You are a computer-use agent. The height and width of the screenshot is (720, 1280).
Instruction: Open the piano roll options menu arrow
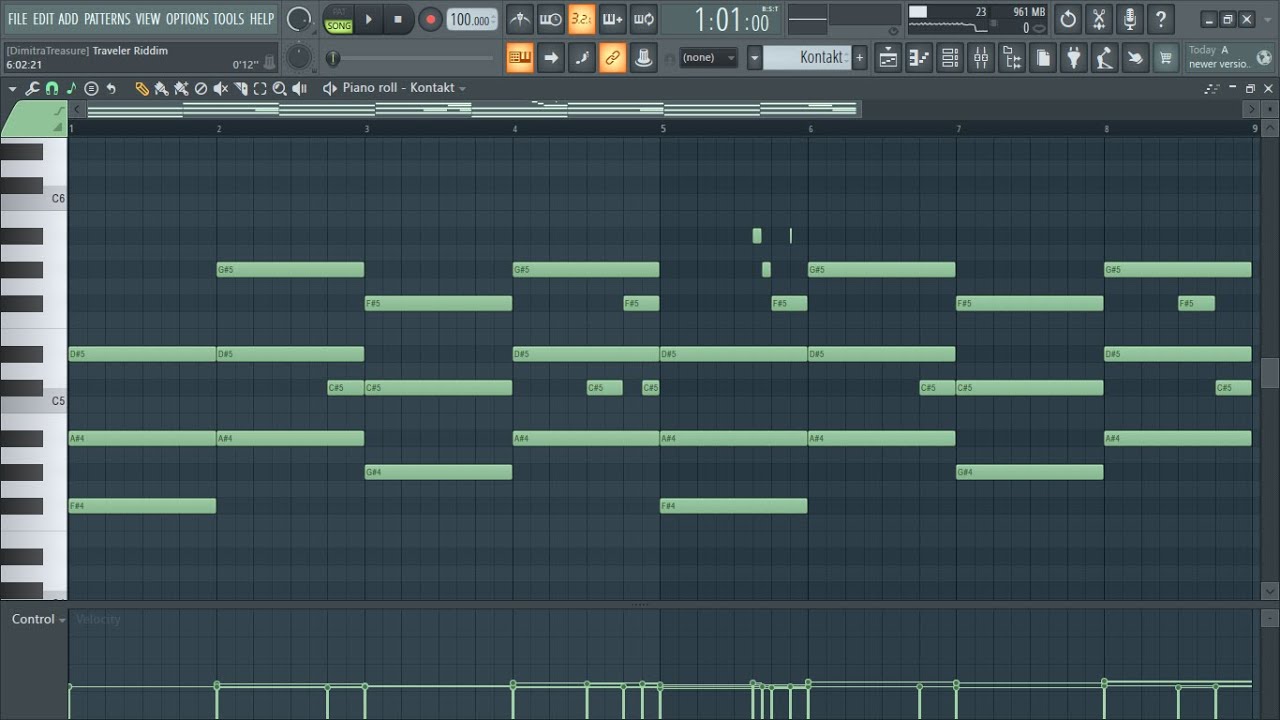point(12,88)
